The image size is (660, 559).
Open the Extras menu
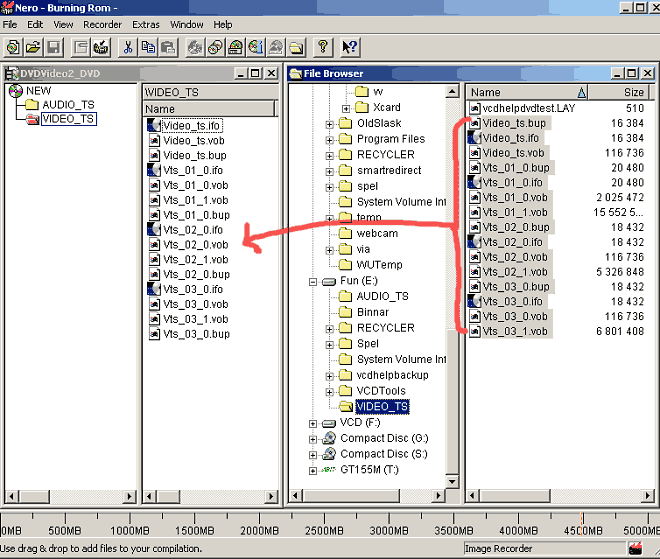146,24
